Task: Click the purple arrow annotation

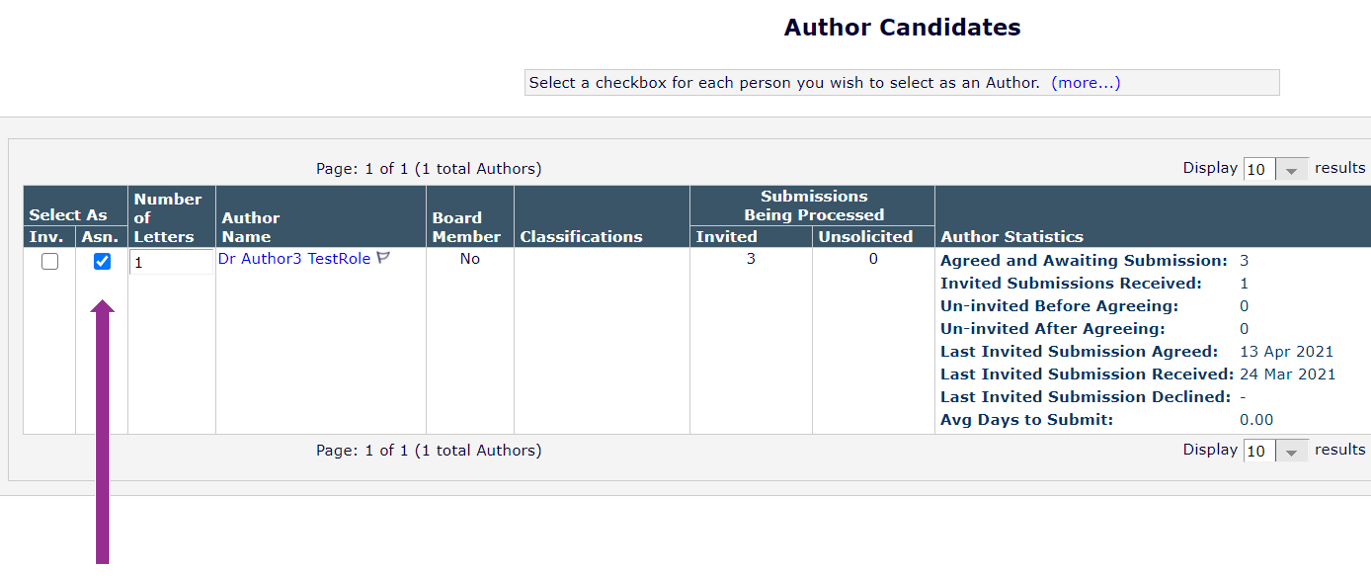Action: 102,430
